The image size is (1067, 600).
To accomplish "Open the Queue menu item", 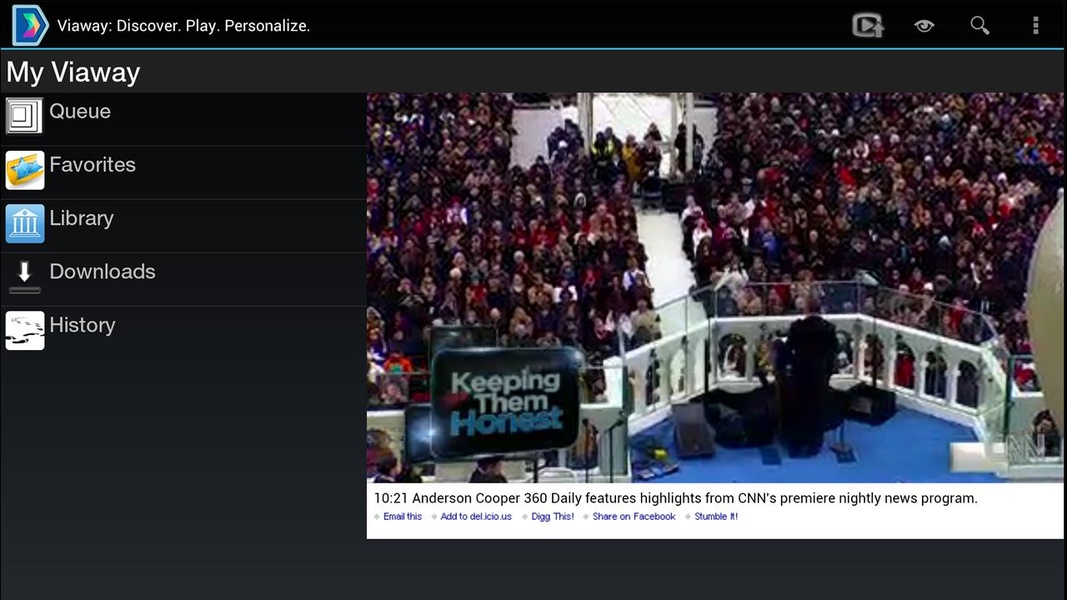I will [184, 119].
